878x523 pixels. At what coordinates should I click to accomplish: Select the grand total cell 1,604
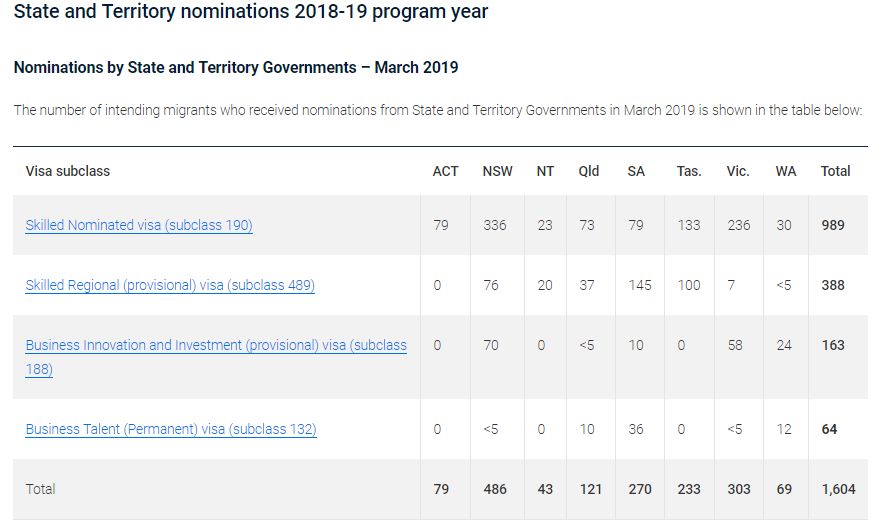click(838, 489)
